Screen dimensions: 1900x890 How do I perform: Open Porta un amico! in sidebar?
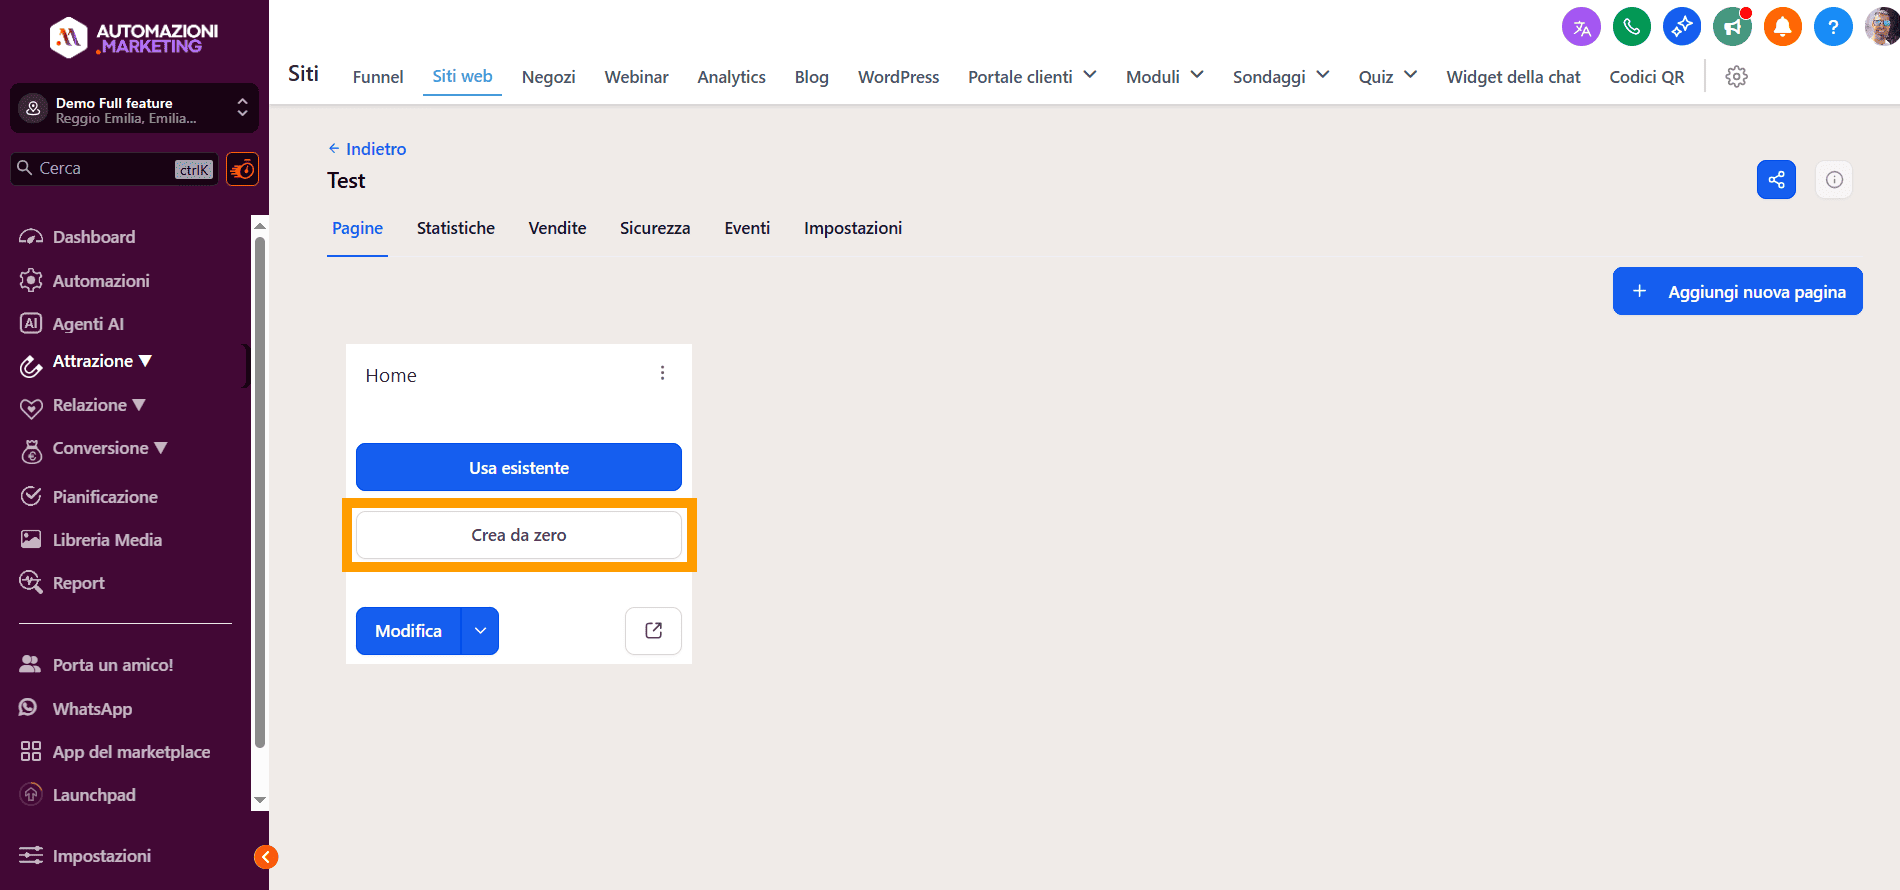coord(113,665)
